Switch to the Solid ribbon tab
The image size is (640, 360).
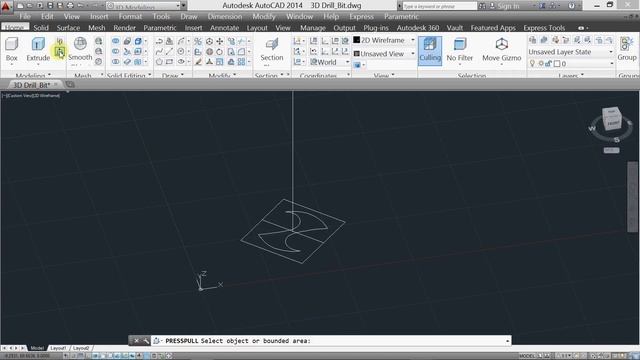tap(41, 28)
